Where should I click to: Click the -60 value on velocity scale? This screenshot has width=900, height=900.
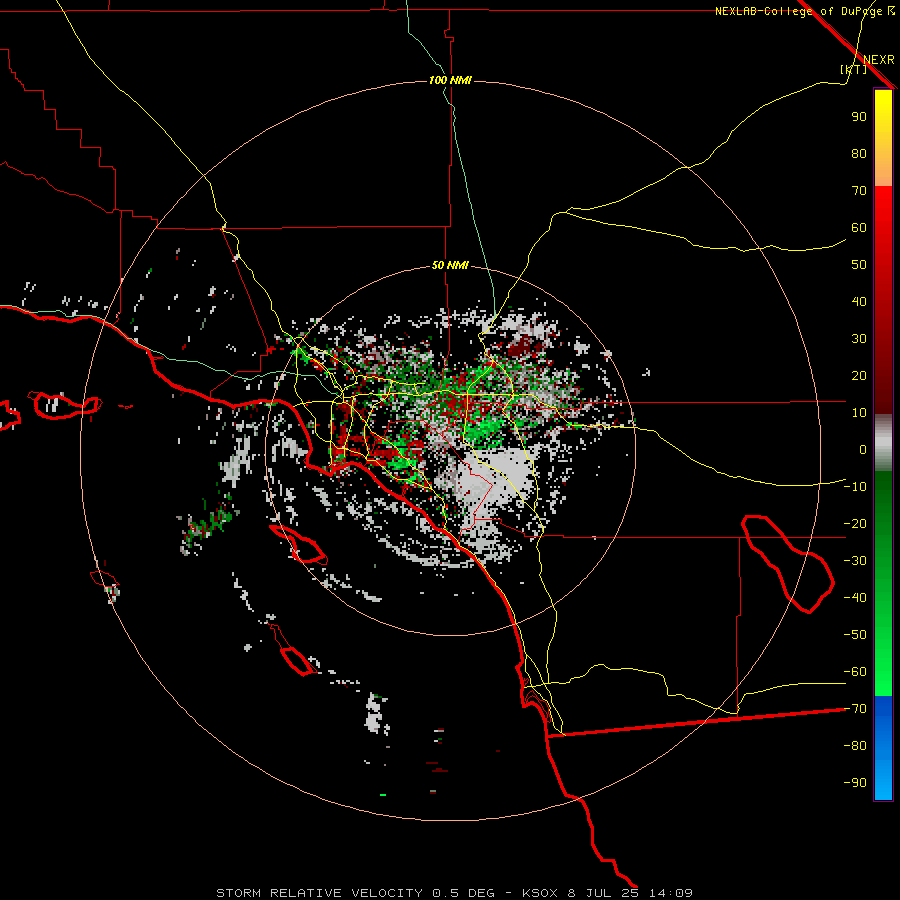855,672
